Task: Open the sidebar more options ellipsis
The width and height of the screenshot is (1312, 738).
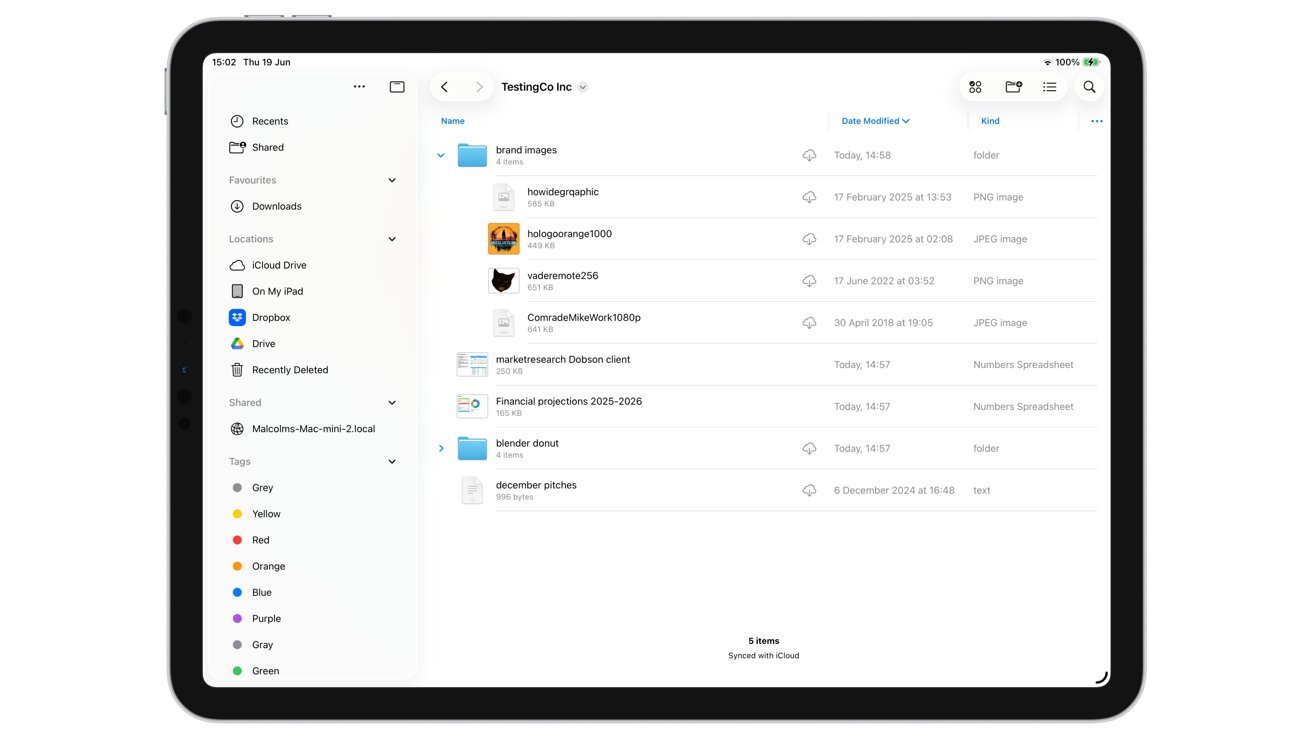Action: [359, 87]
